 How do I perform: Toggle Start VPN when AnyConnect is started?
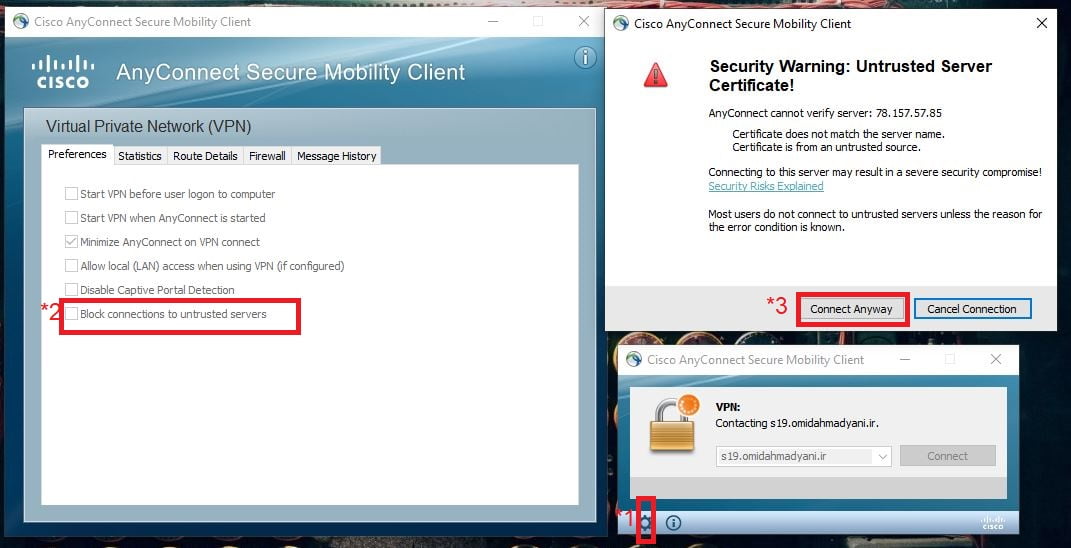(71, 218)
